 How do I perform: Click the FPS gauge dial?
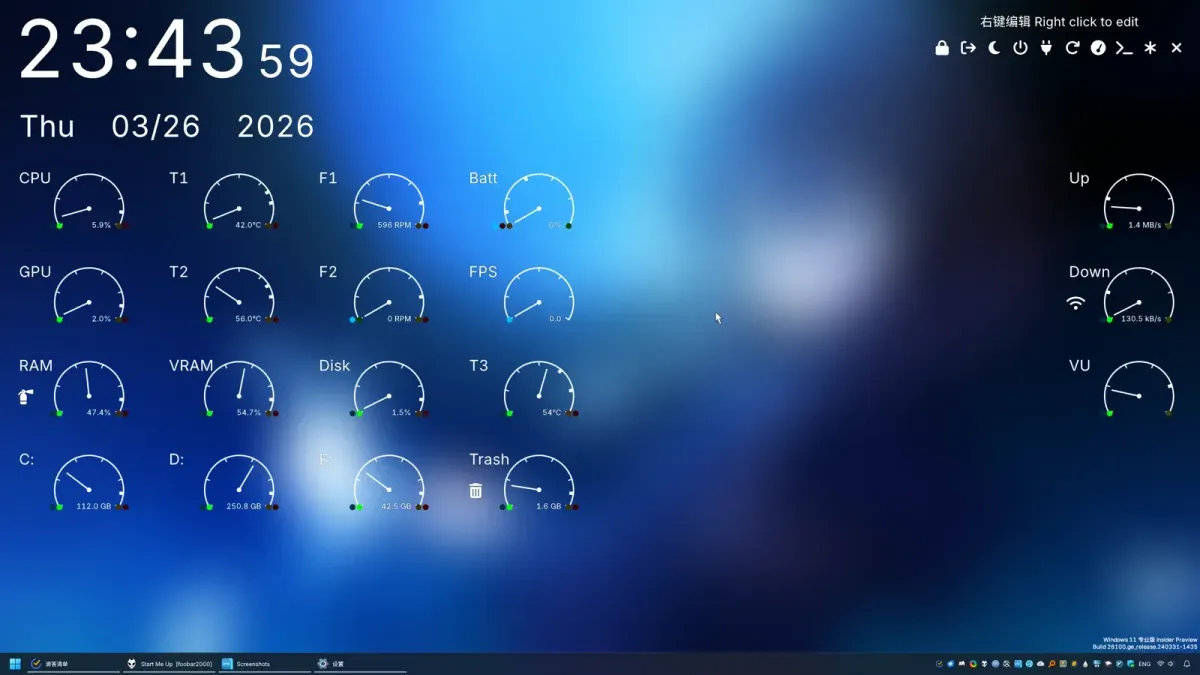pyautogui.click(x=539, y=298)
